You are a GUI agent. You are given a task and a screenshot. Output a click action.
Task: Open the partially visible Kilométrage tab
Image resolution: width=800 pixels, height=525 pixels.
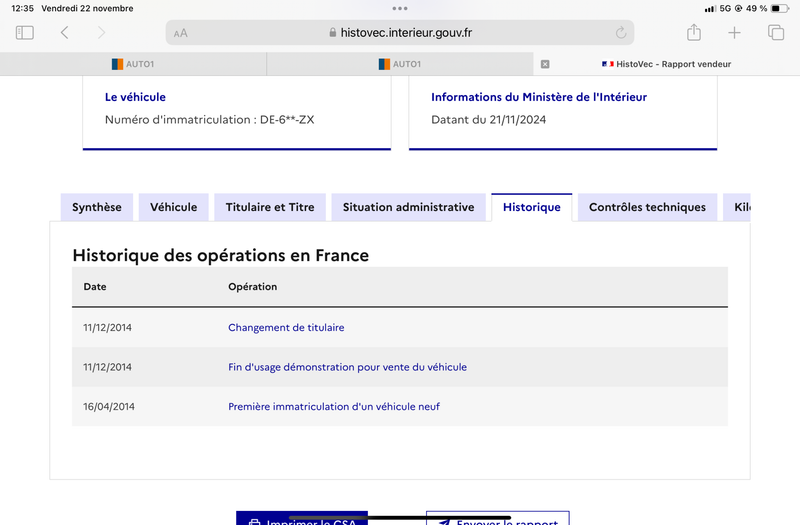point(737,207)
